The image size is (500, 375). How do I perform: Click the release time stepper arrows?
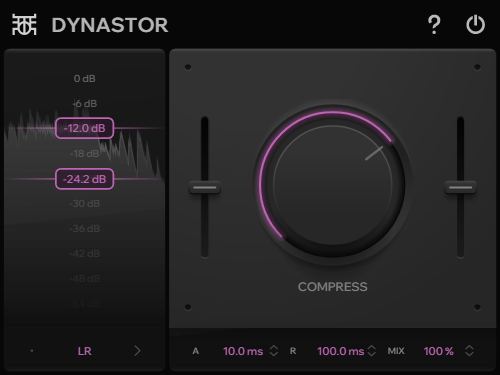(372, 351)
